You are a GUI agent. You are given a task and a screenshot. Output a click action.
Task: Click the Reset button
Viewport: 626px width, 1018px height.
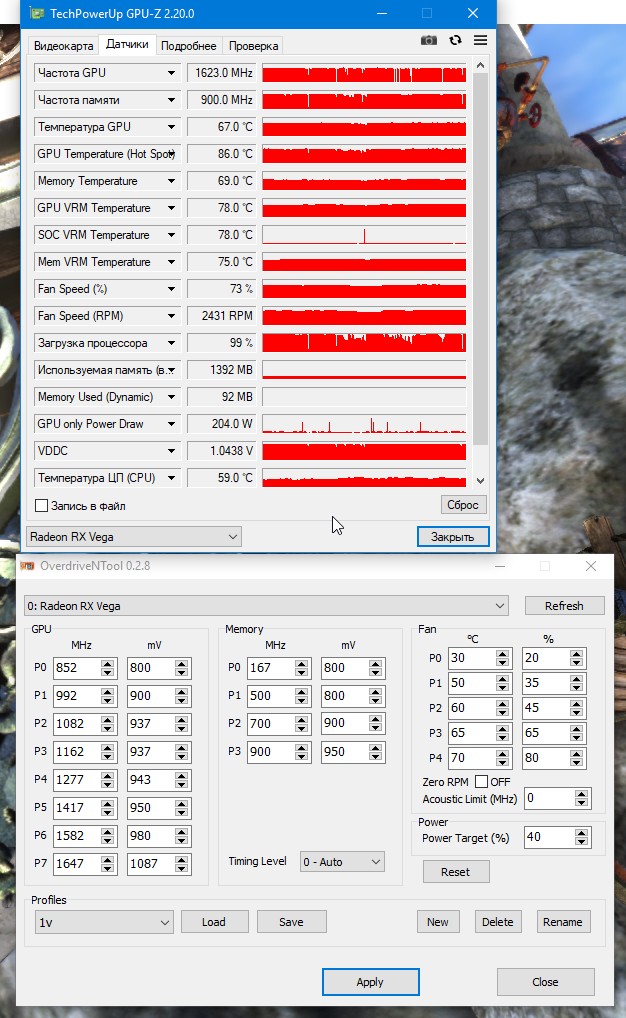[456, 872]
